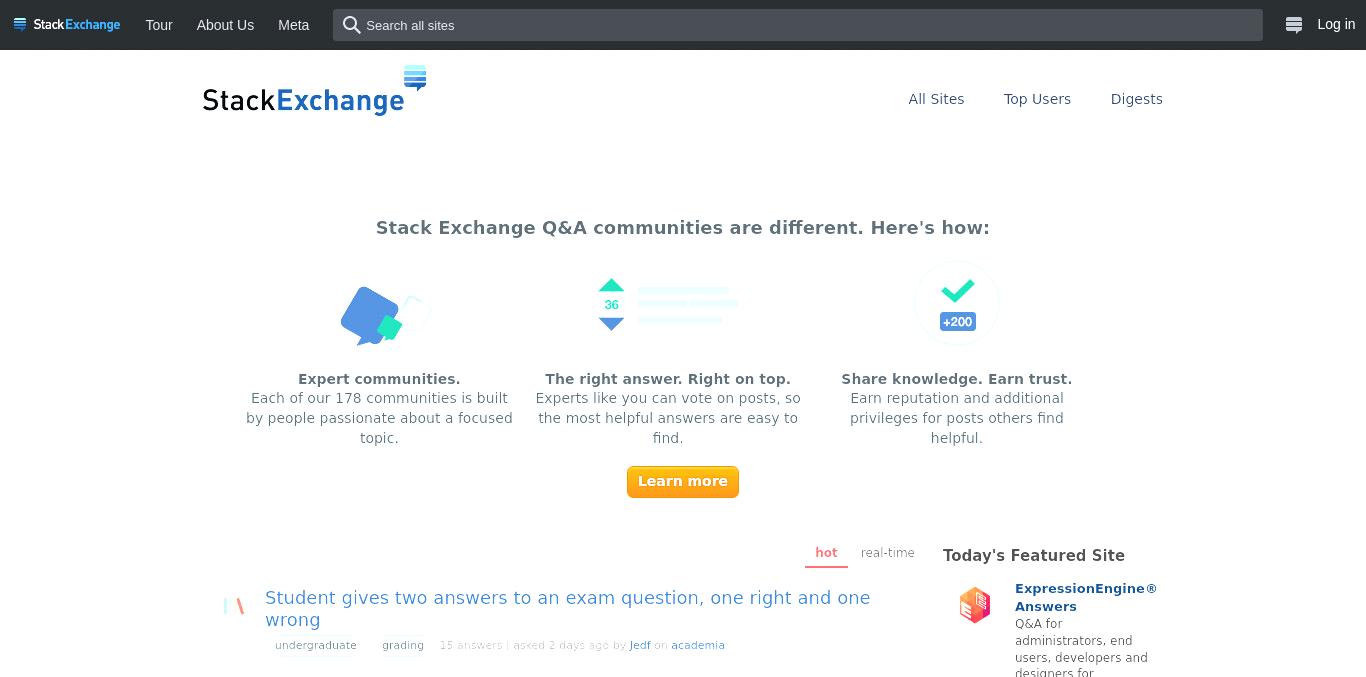
Task: Select the undergraduate tag
Action: tap(316, 645)
